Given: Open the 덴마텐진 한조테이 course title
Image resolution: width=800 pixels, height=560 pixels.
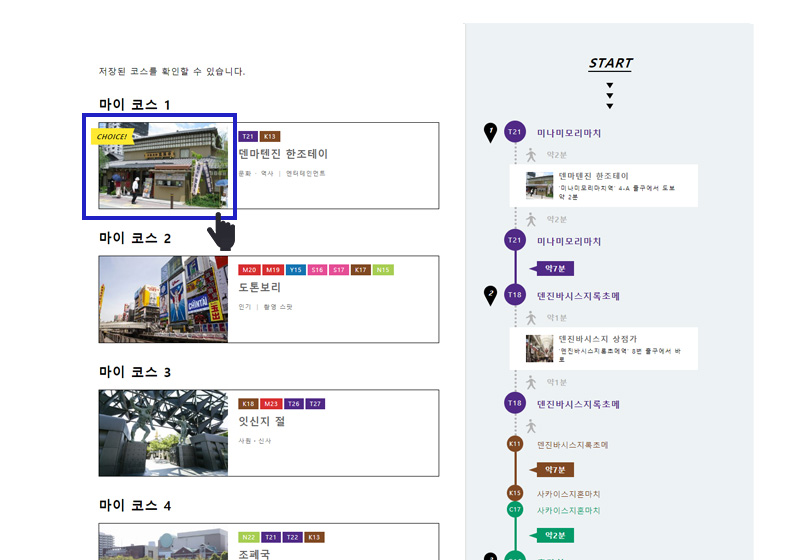Looking at the screenshot, I should (x=283, y=154).
